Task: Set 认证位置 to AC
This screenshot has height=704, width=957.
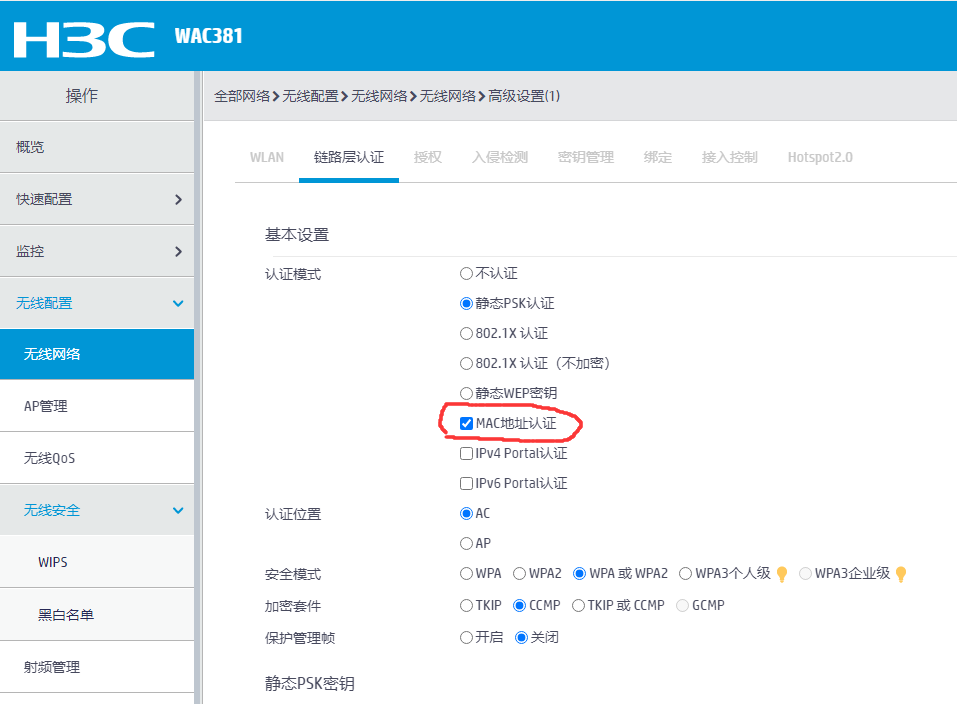Action: tap(466, 513)
